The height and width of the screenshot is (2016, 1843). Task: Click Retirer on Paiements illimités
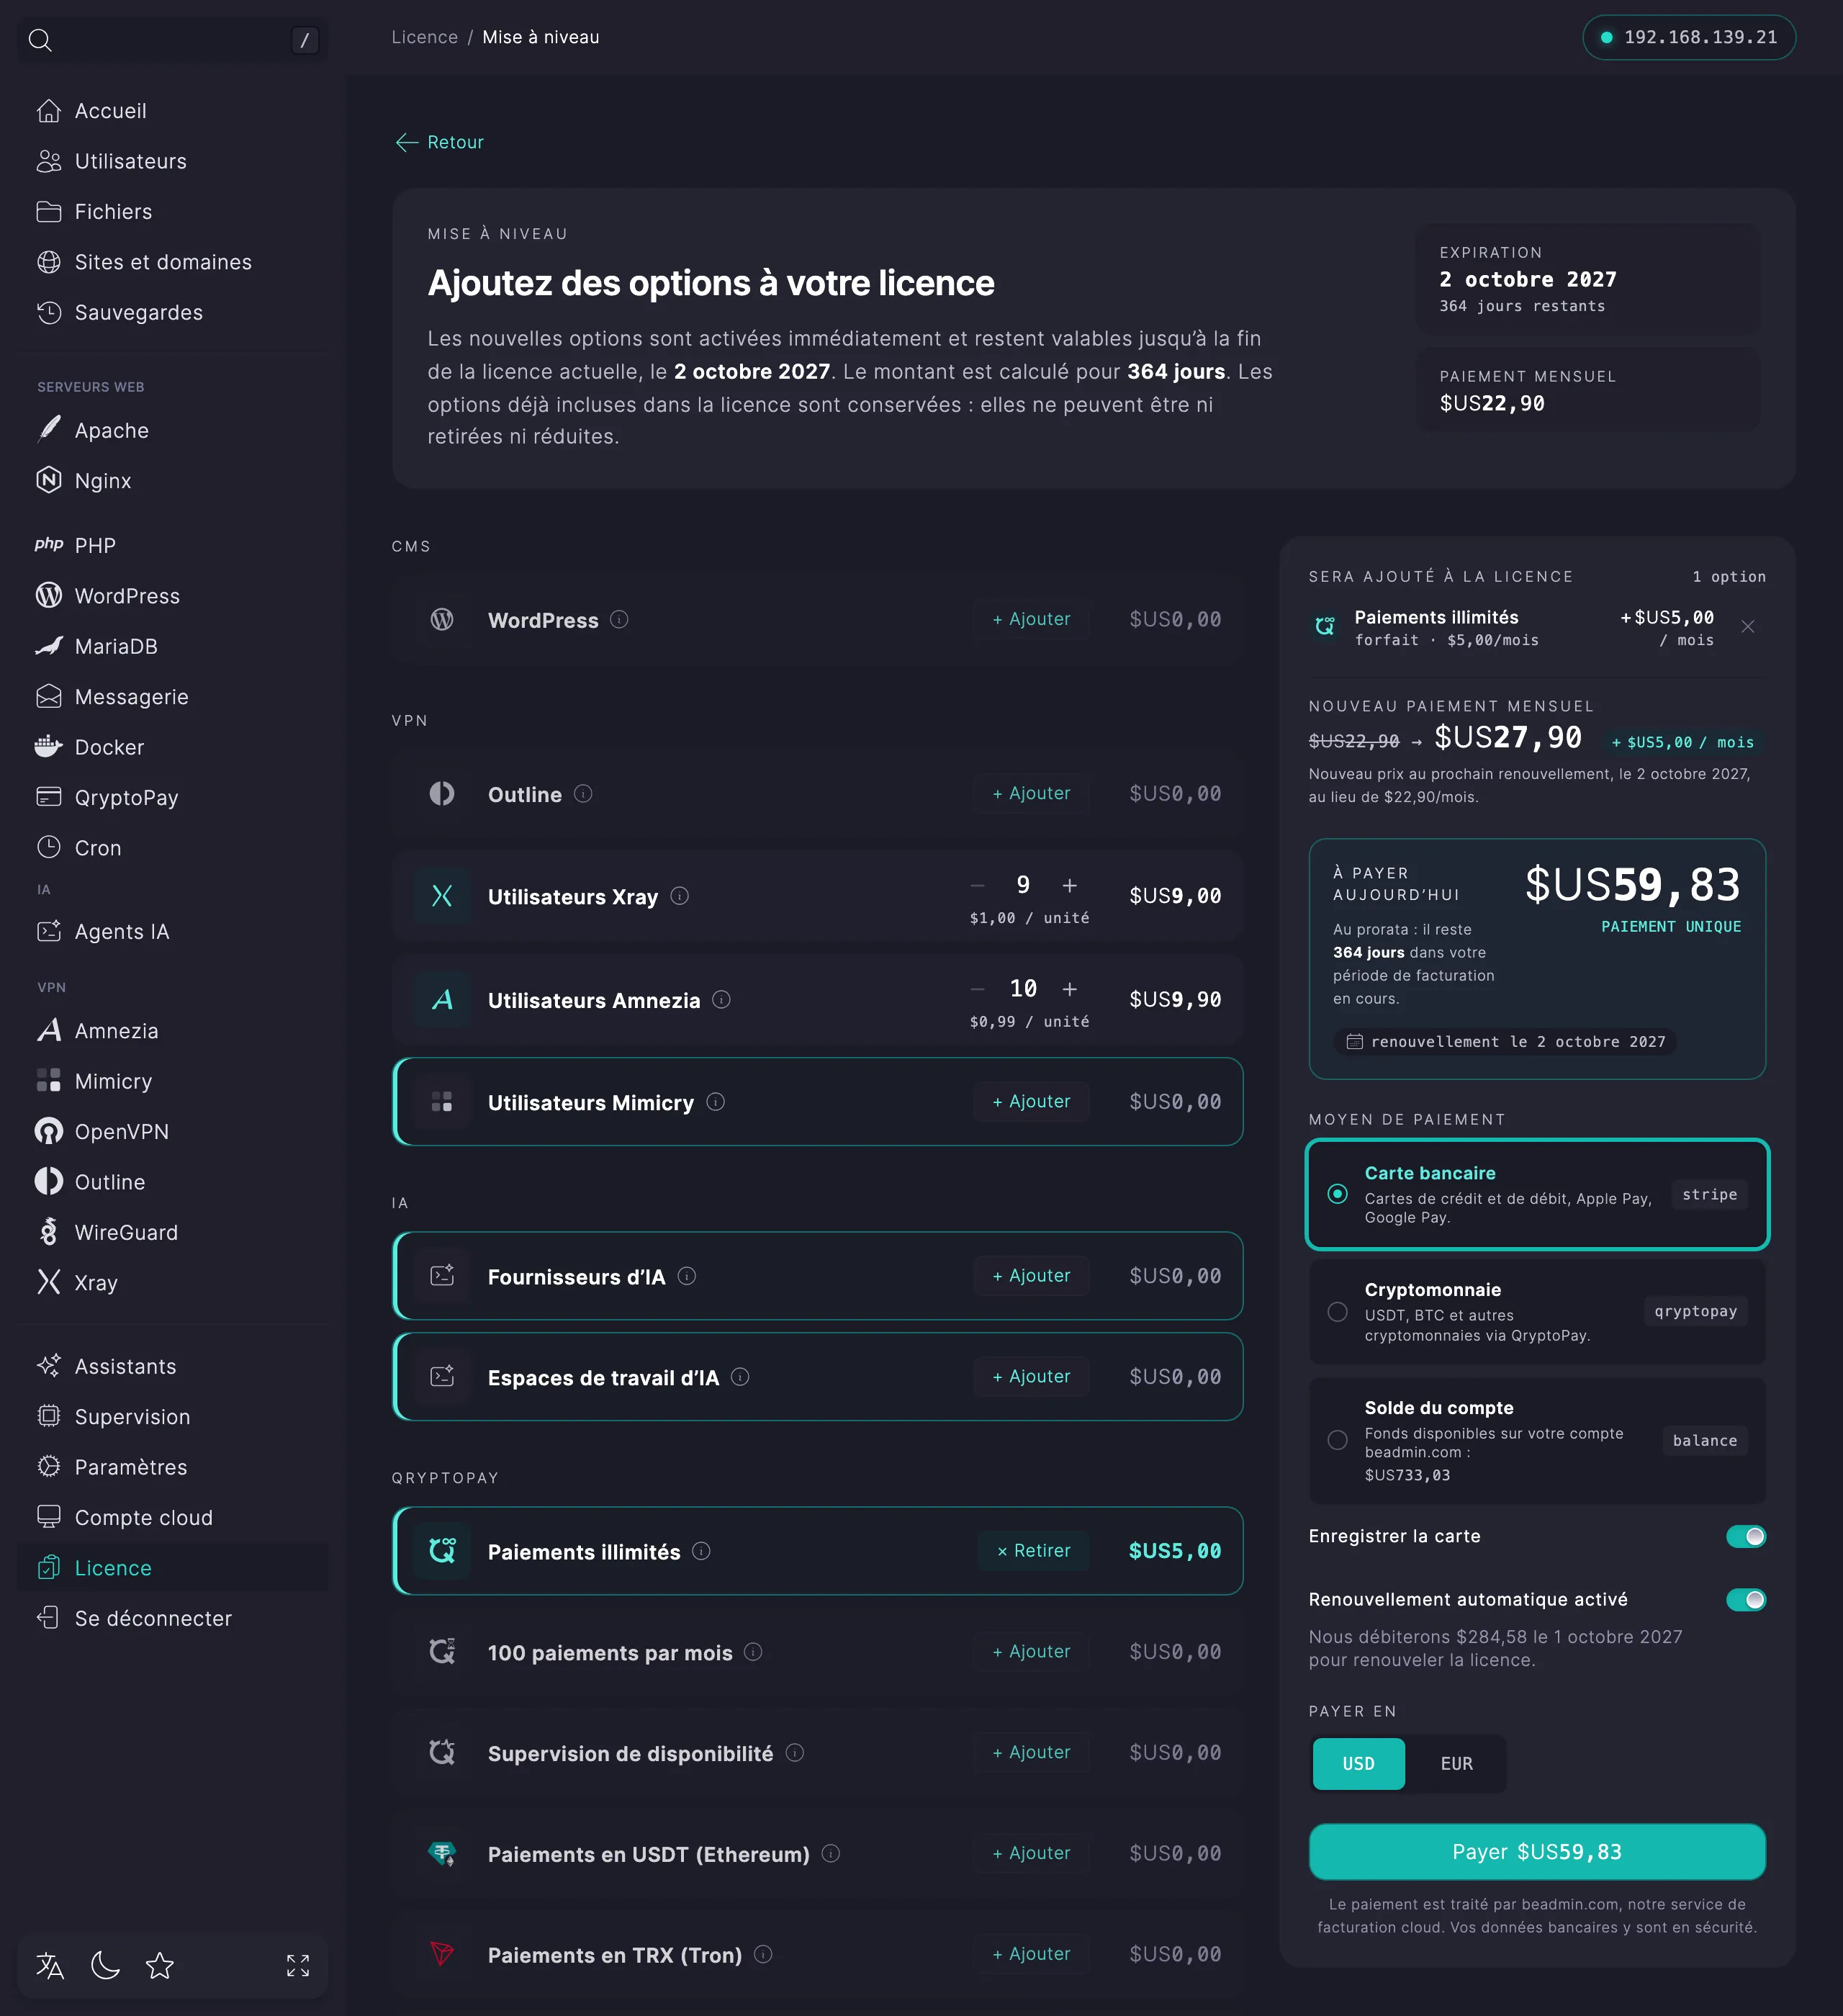click(1033, 1551)
